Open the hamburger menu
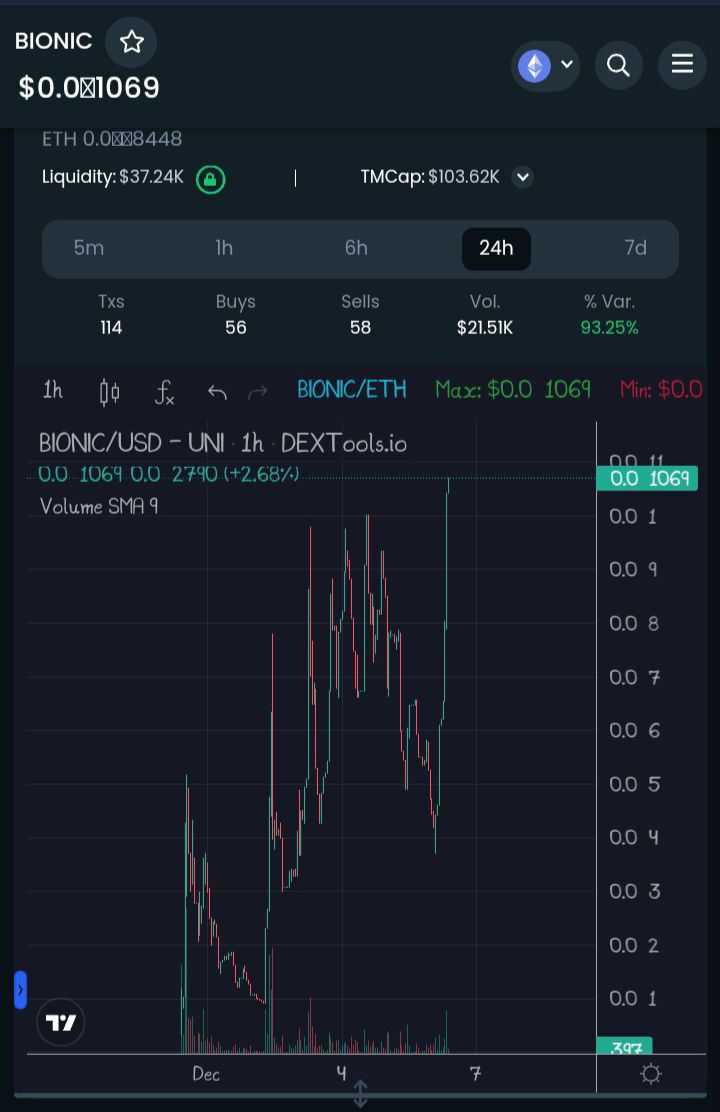The image size is (720, 1112). point(682,65)
